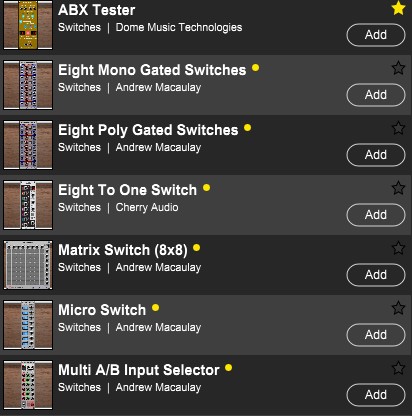Favorite Eight Mono Gated Switches with star

tap(398, 68)
